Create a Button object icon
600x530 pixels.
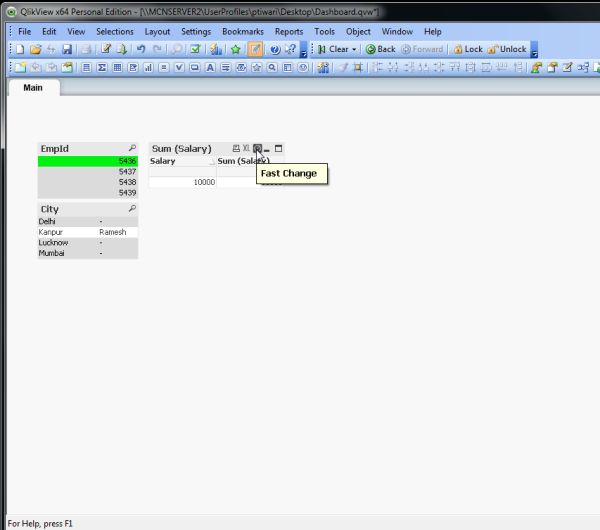coord(195,68)
